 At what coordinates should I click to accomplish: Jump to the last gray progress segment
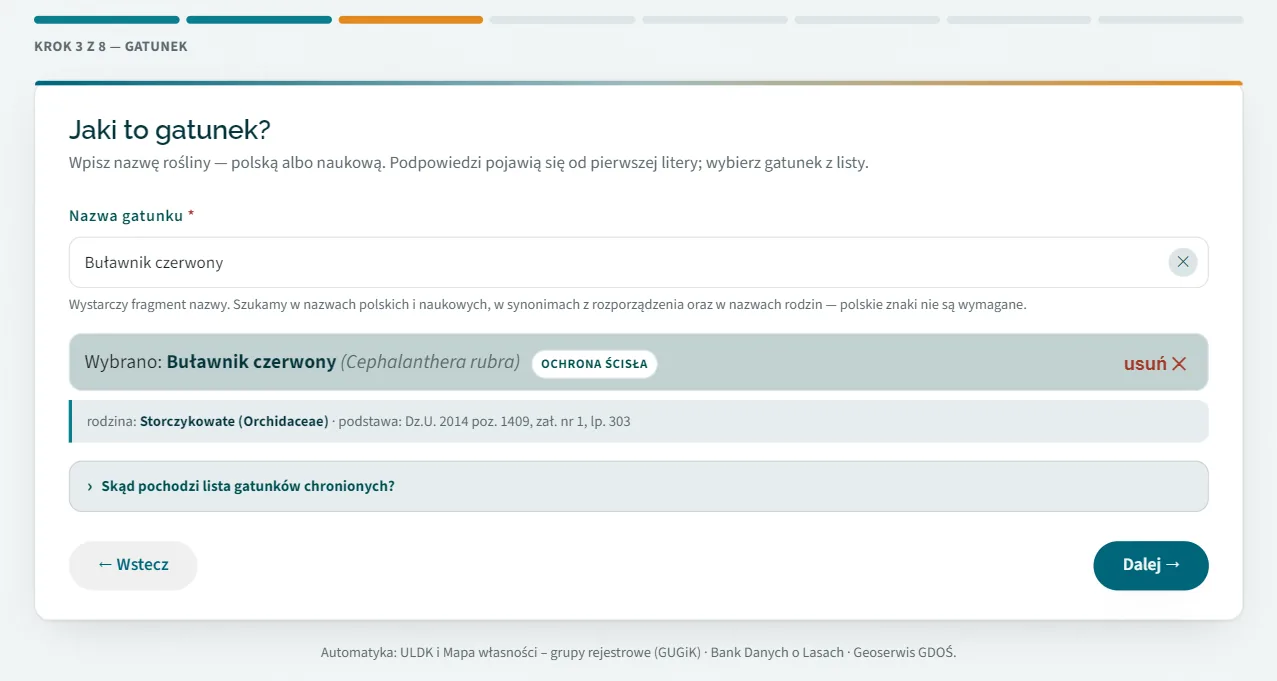[1171, 19]
